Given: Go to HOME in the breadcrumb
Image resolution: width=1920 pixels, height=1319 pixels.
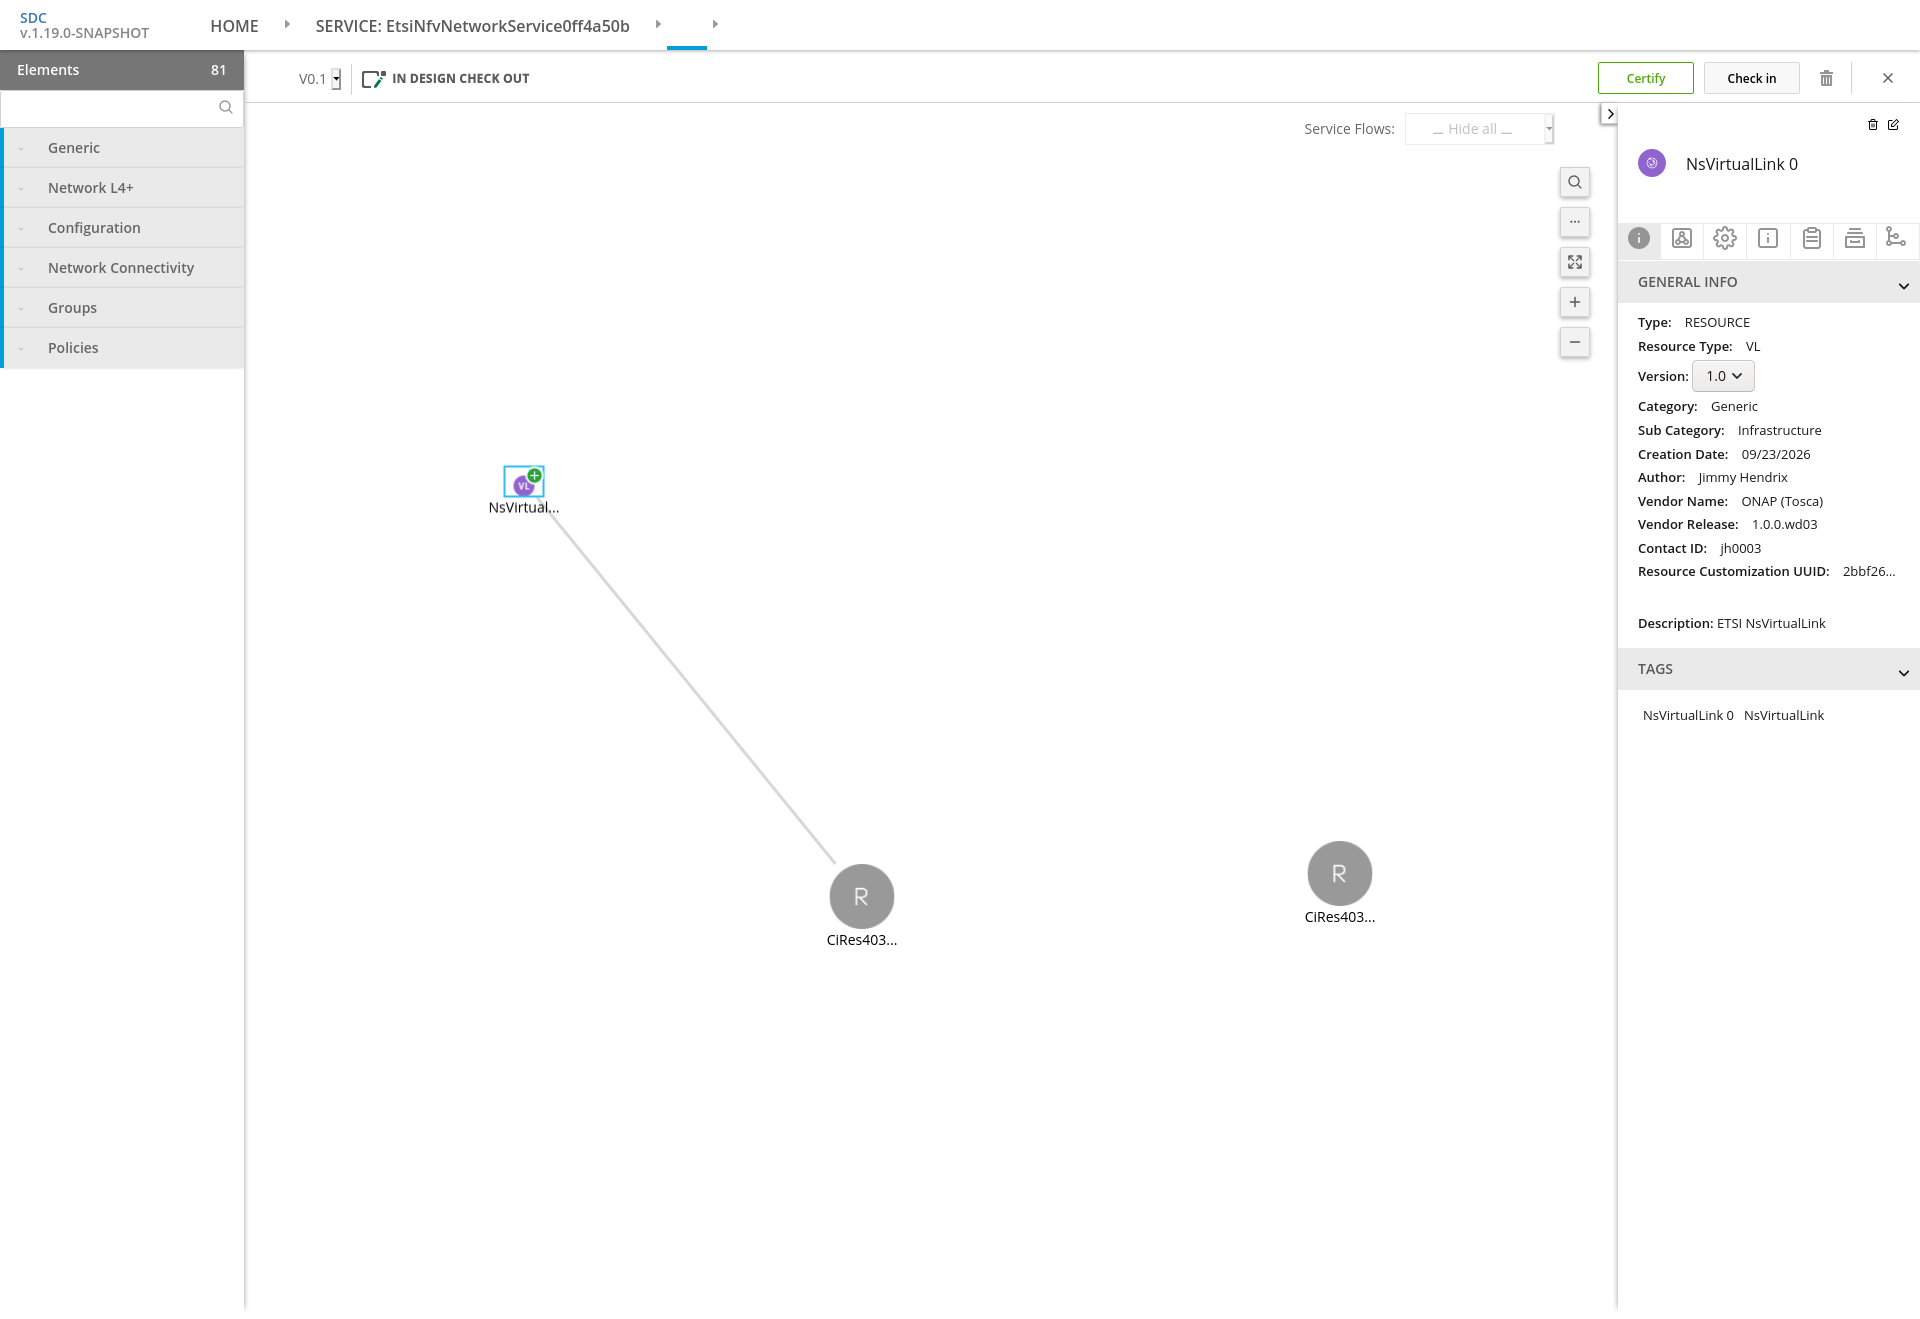Looking at the screenshot, I should [234, 26].
